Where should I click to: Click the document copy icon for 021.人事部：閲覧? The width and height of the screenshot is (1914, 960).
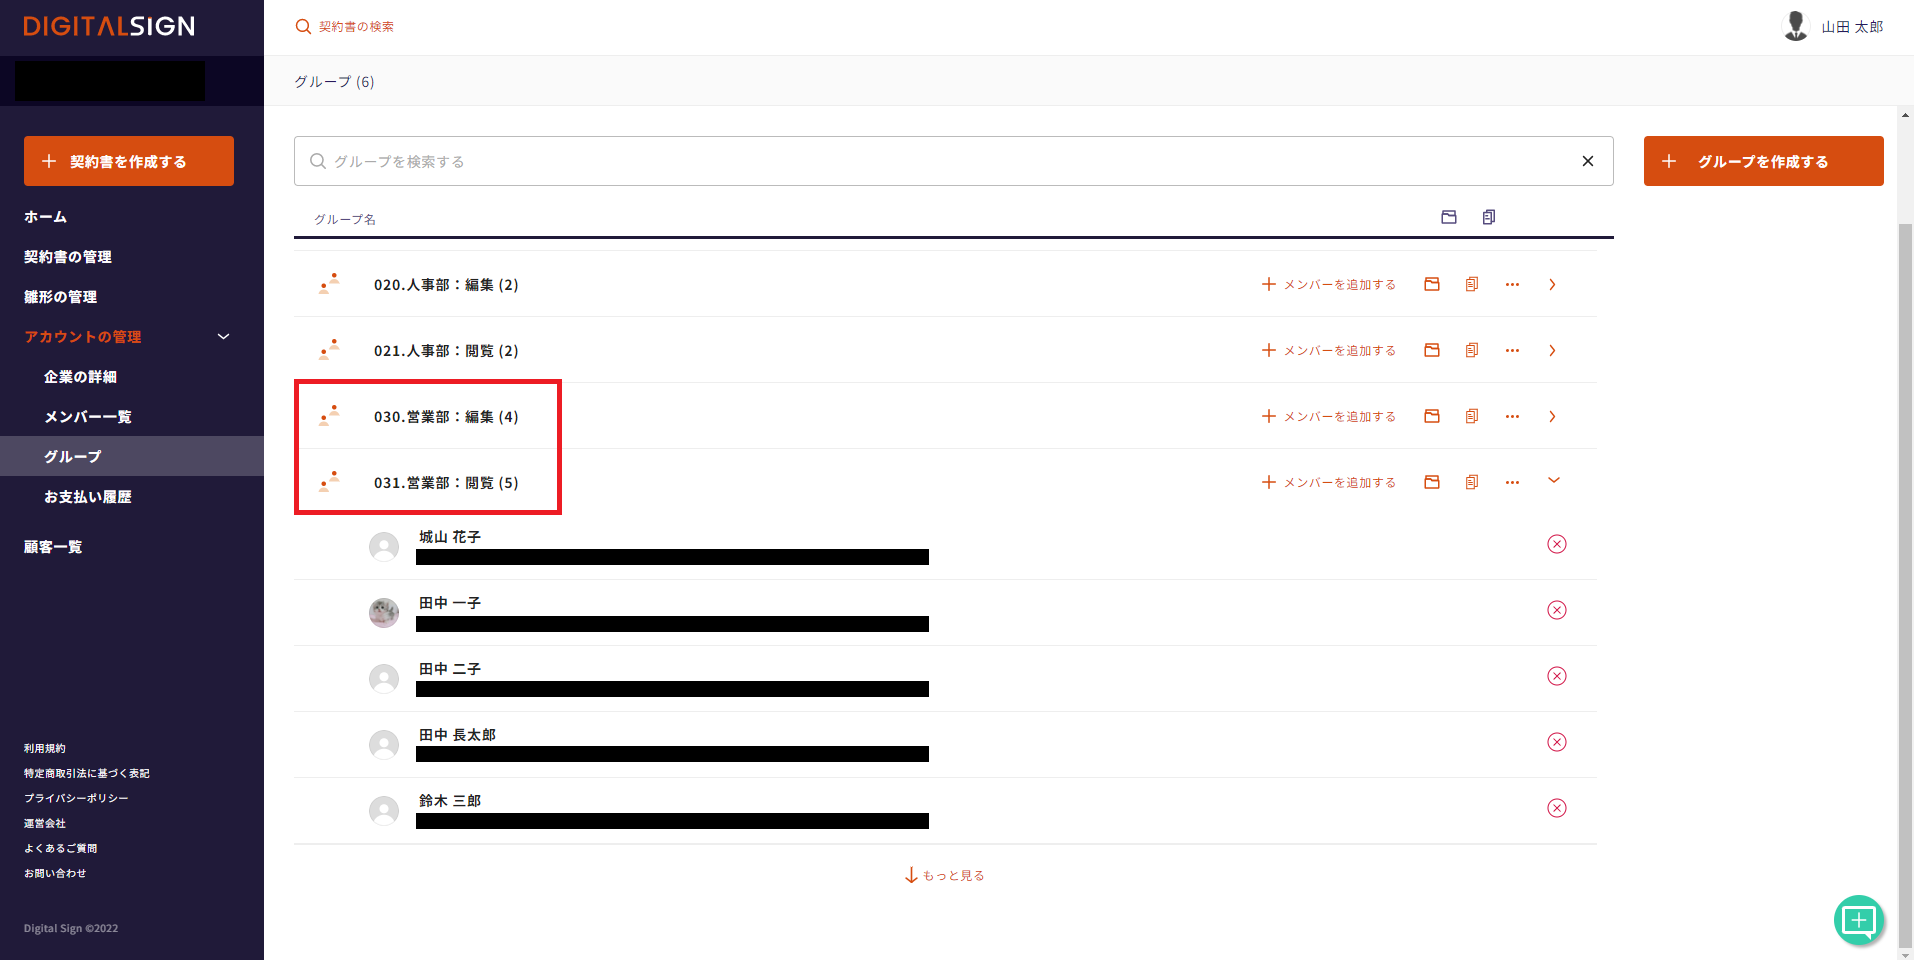click(x=1472, y=351)
